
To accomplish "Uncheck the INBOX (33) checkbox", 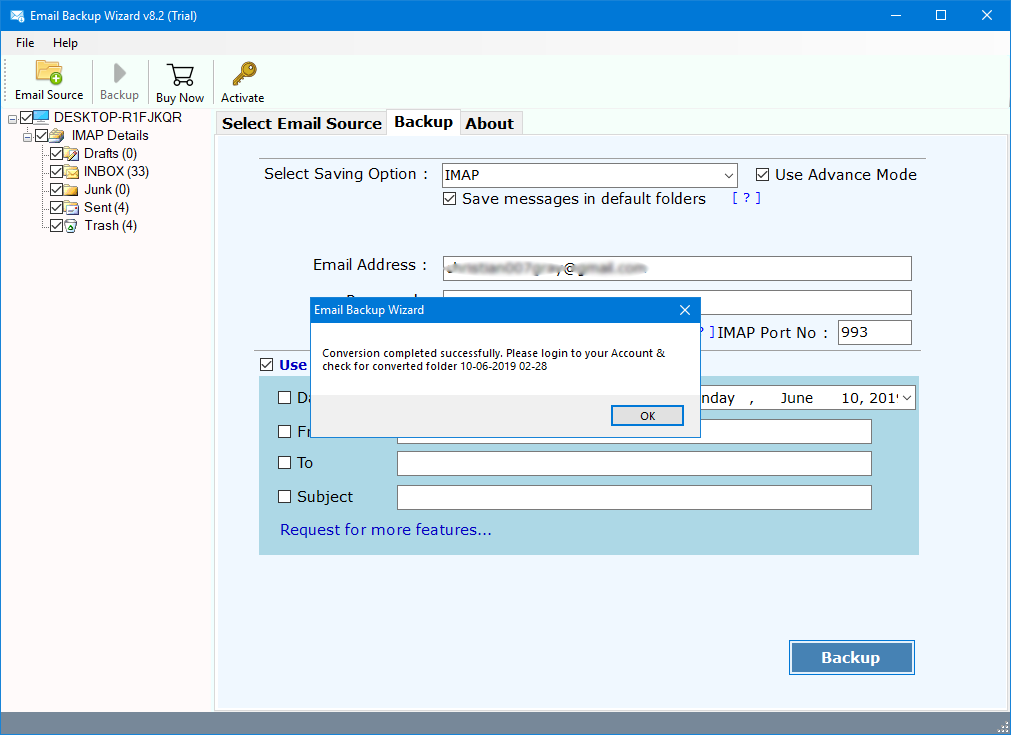I will (57, 172).
